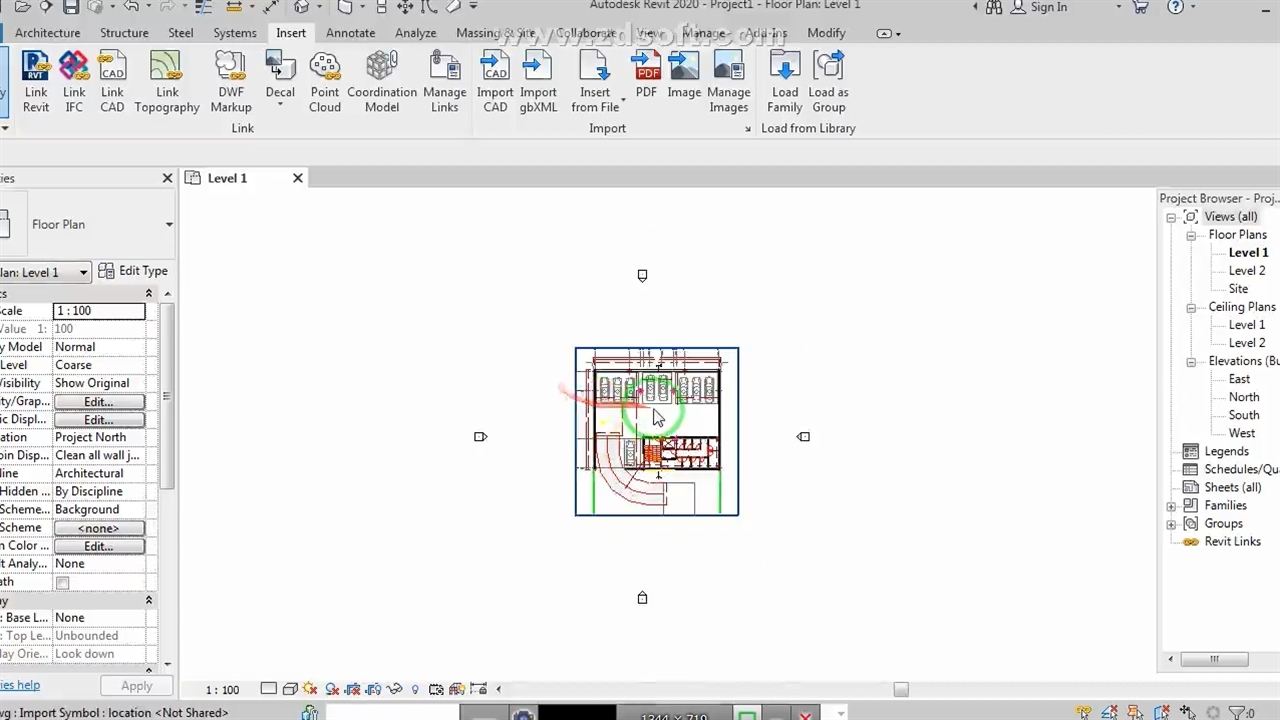Switch to the Annotate ribbon tab
1280x720 pixels.
[350, 33]
